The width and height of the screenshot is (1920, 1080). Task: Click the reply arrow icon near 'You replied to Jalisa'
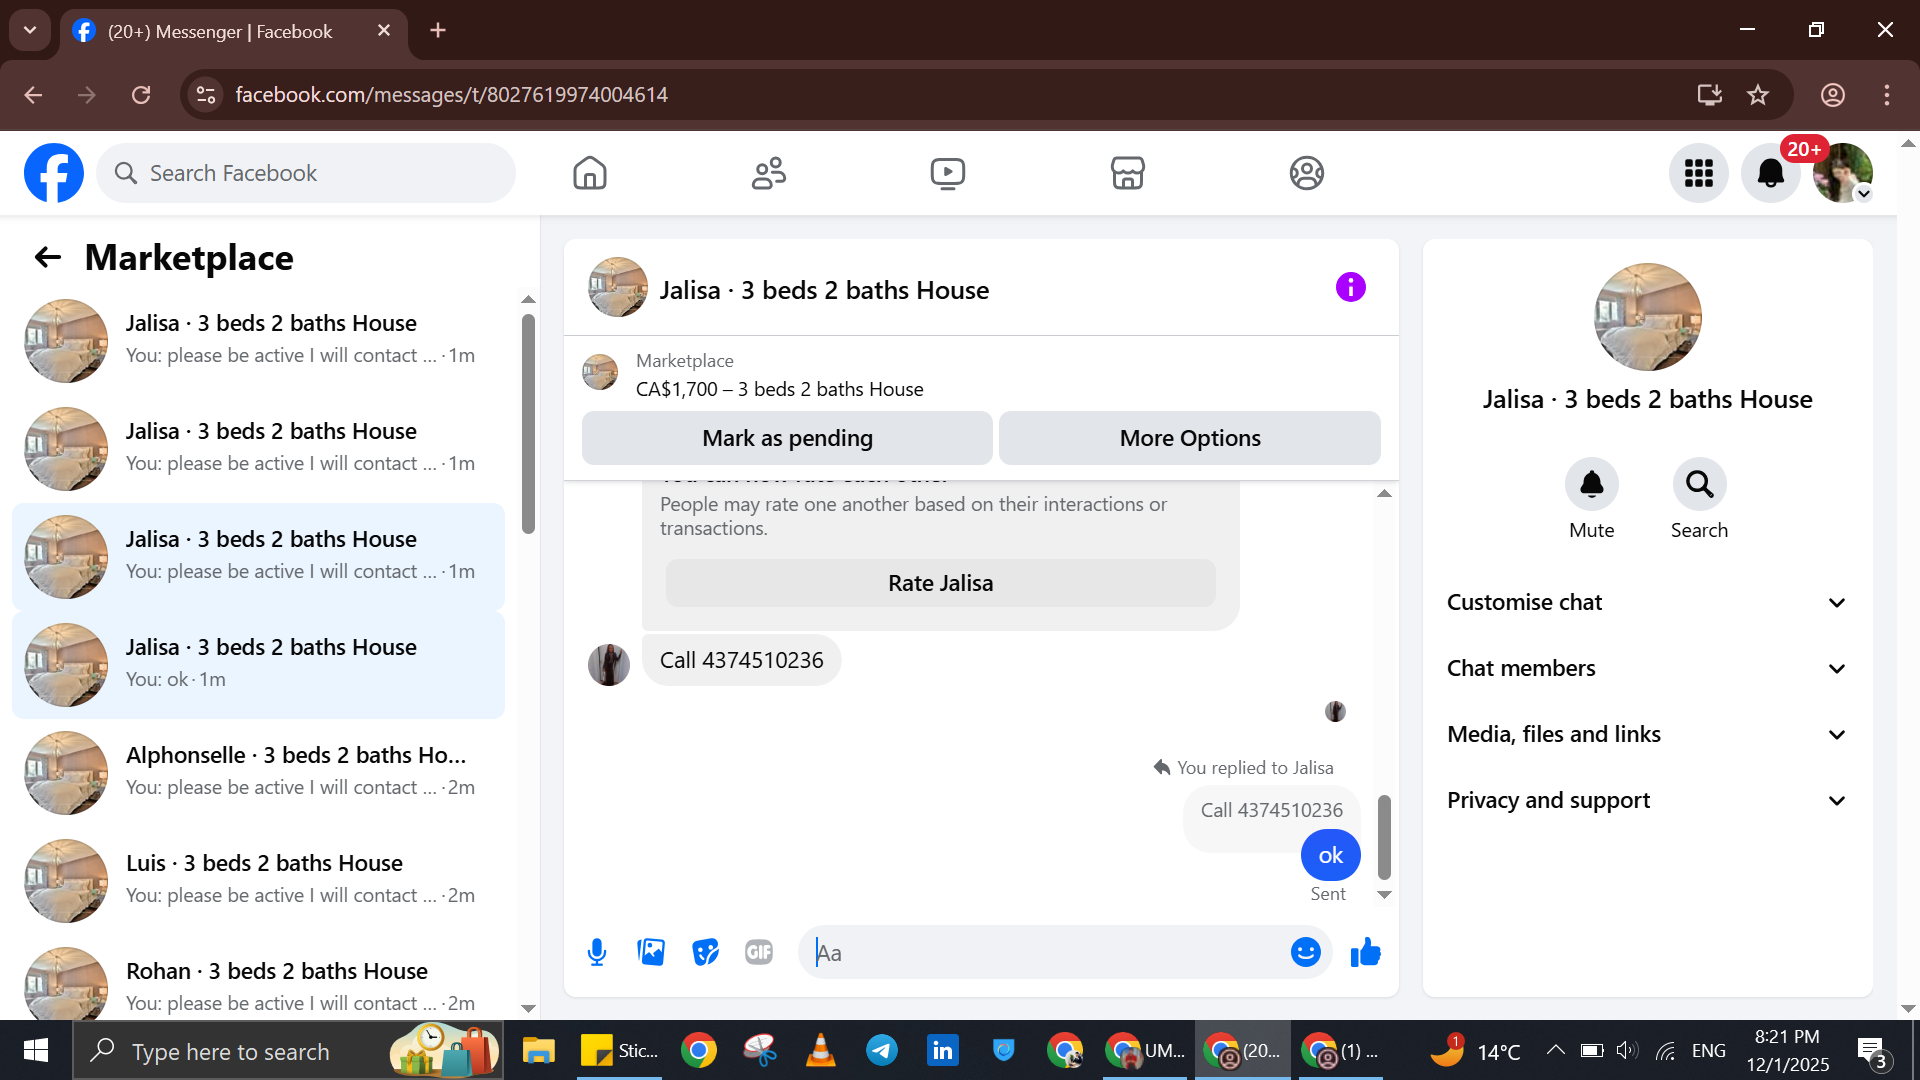point(1161,767)
